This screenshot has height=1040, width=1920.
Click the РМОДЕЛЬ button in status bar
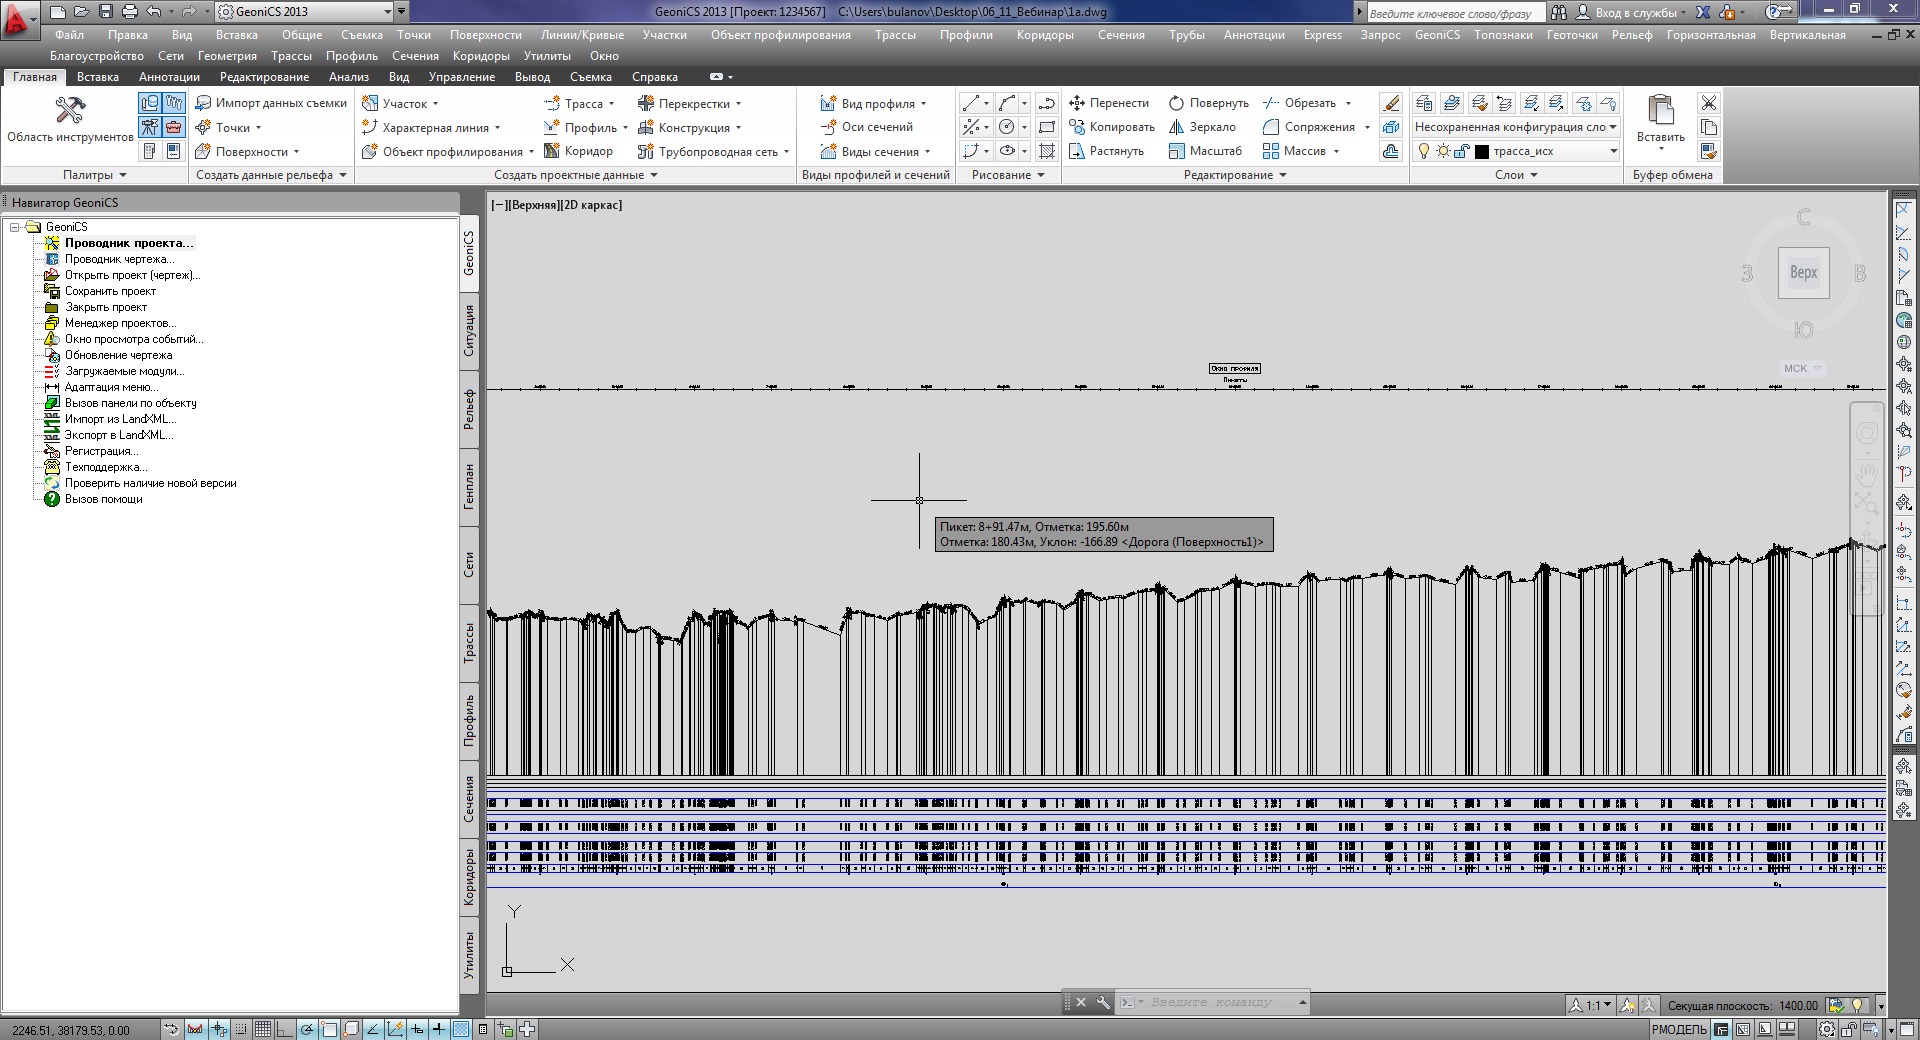[1679, 1029]
